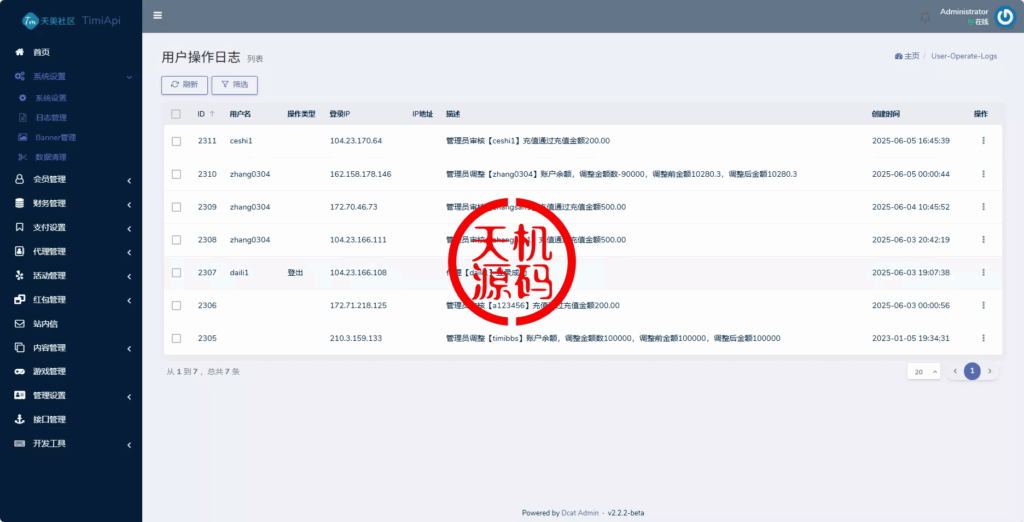1024x522 pixels.
Task: Click the 首页 home icon in sidebar
Action: tap(19, 52)
